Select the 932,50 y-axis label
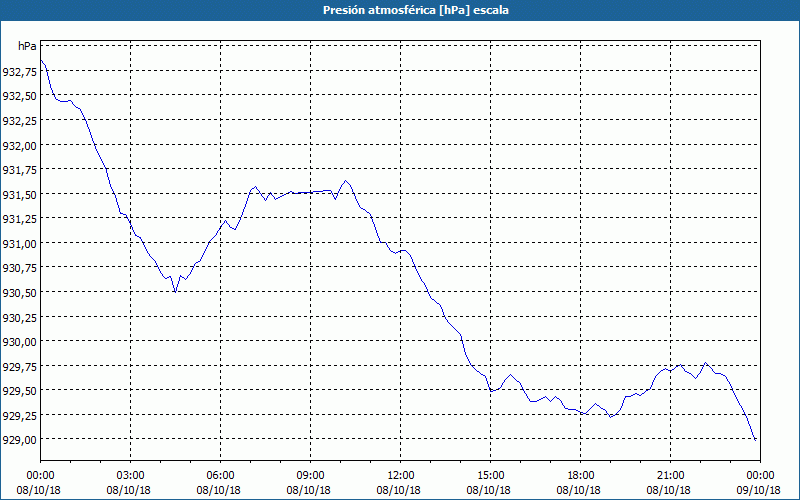The width and height of the screenshot is (800, 500). click(19, 96)
